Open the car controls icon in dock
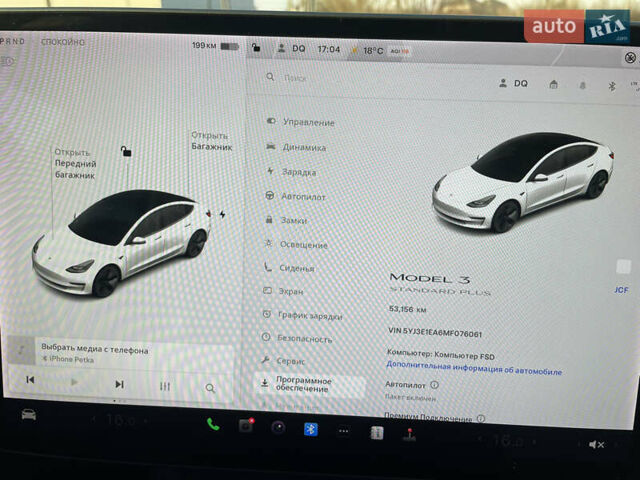640x480 pixels. click(29, 415)
